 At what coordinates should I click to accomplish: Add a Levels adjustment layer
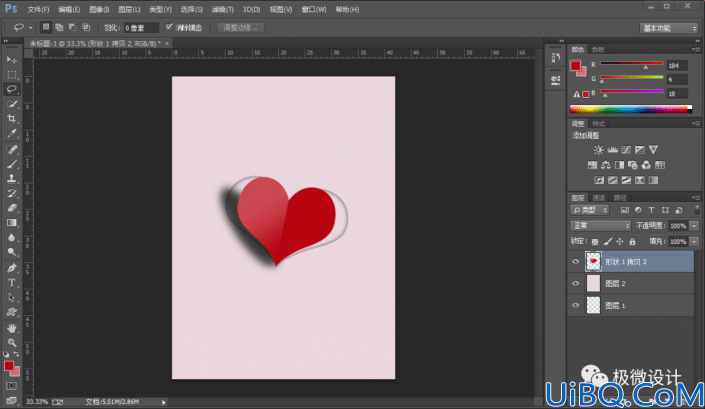pyautogui.click(x=612, y=150)
